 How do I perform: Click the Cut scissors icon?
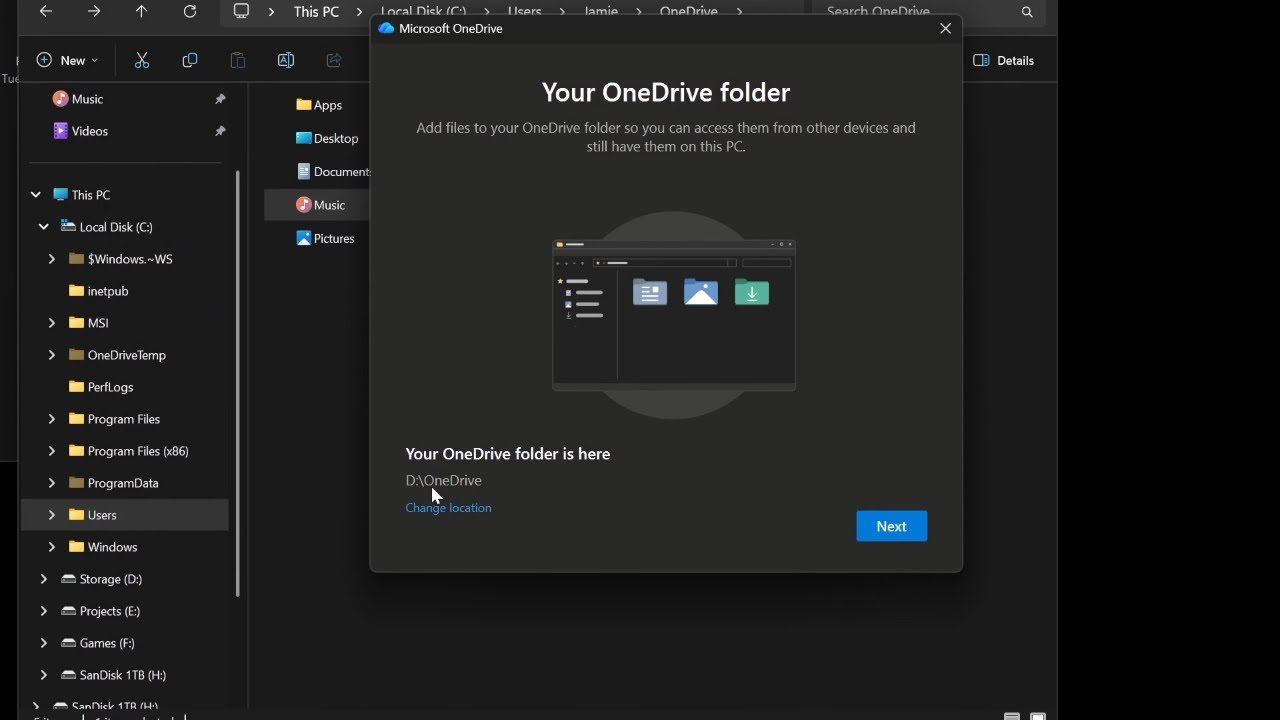pos(141,60)
